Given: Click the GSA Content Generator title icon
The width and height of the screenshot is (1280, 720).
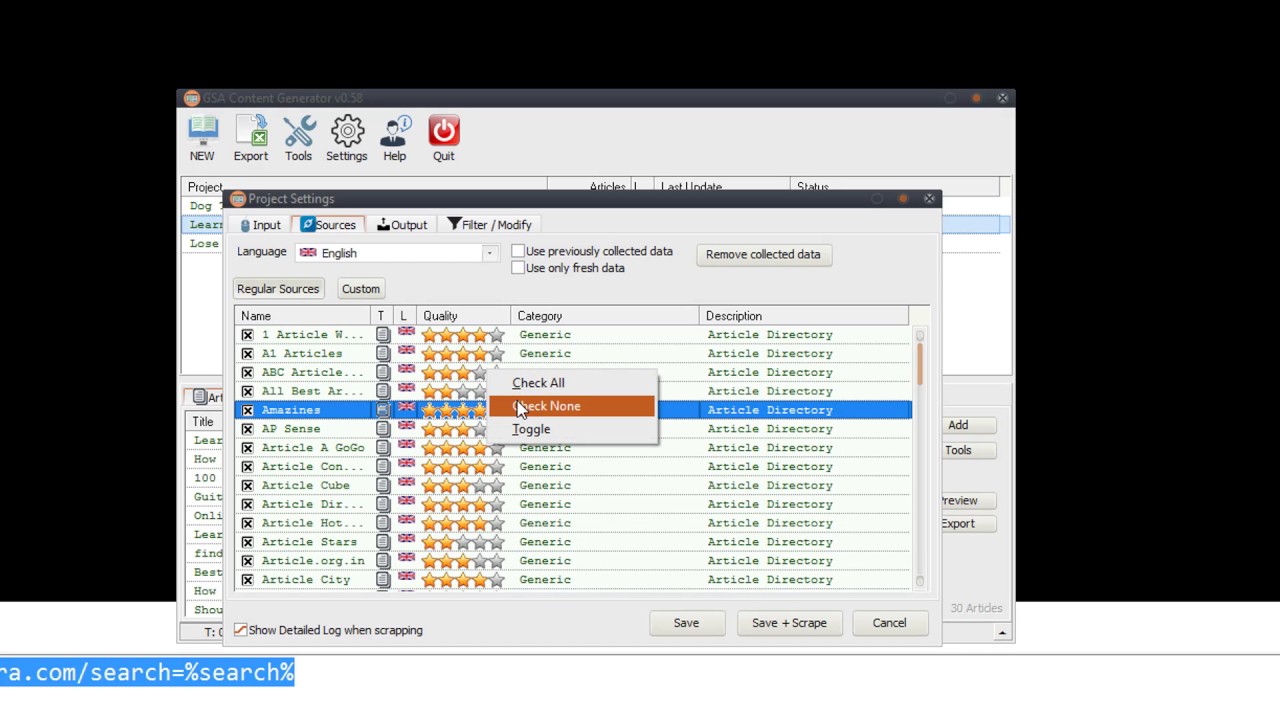Looking at the screenshot, I should [191, 98].
